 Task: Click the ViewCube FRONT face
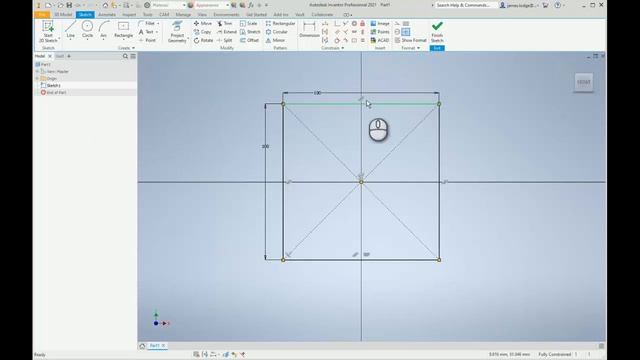point(584,82)
